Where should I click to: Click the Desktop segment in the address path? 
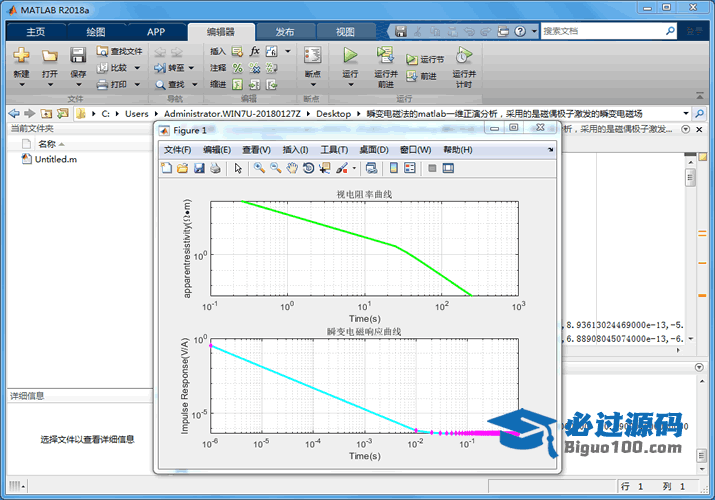click(x=333, y=113)
